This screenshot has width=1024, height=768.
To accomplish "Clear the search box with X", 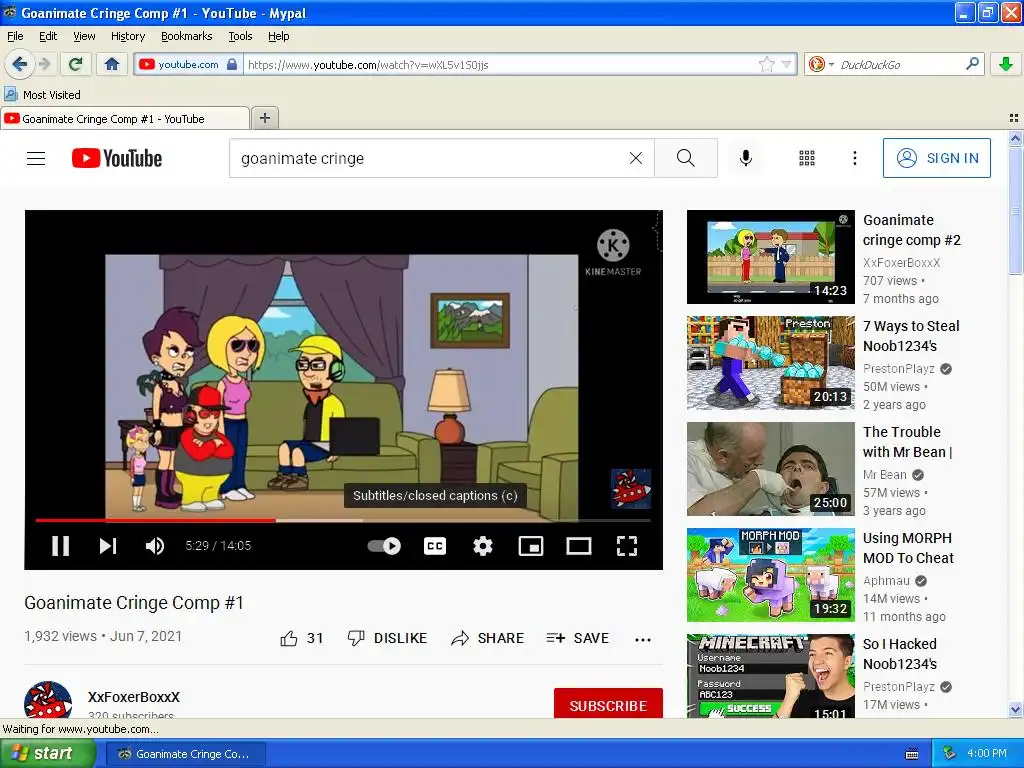I will pos(635,159).
